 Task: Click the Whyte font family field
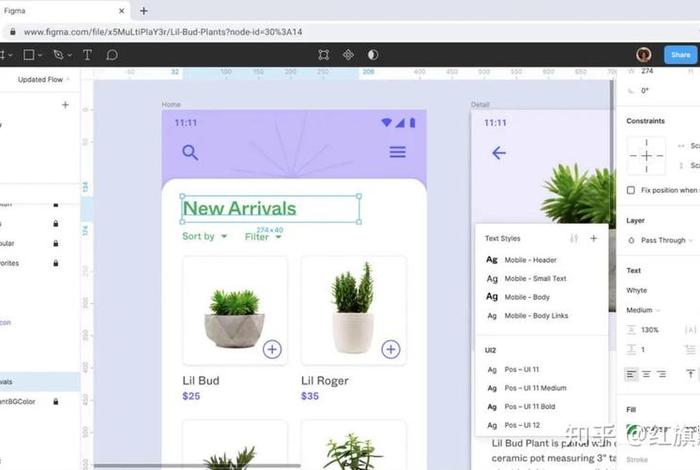[x=637, y=290]
